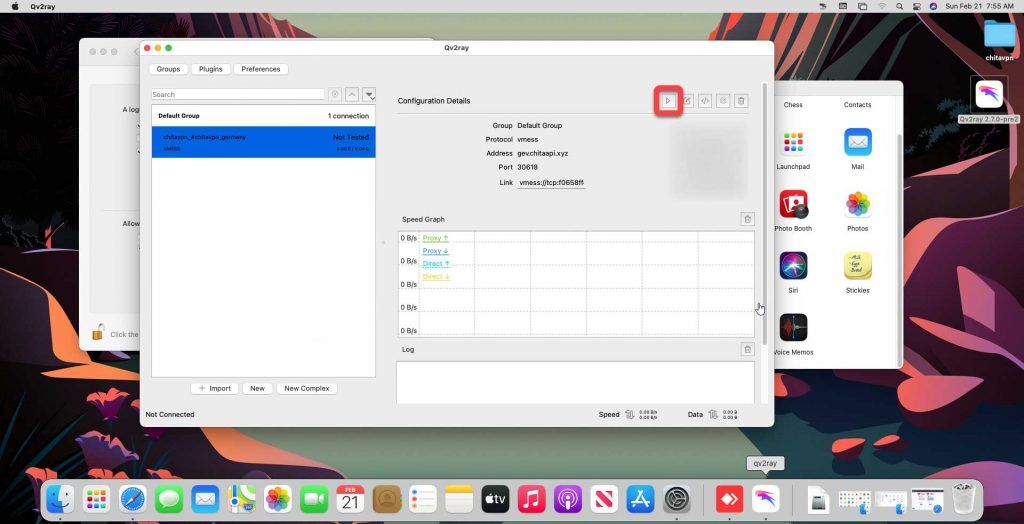The image size is (1024, 524).
Task: Open the Groups tab
Action: [168, 69]
